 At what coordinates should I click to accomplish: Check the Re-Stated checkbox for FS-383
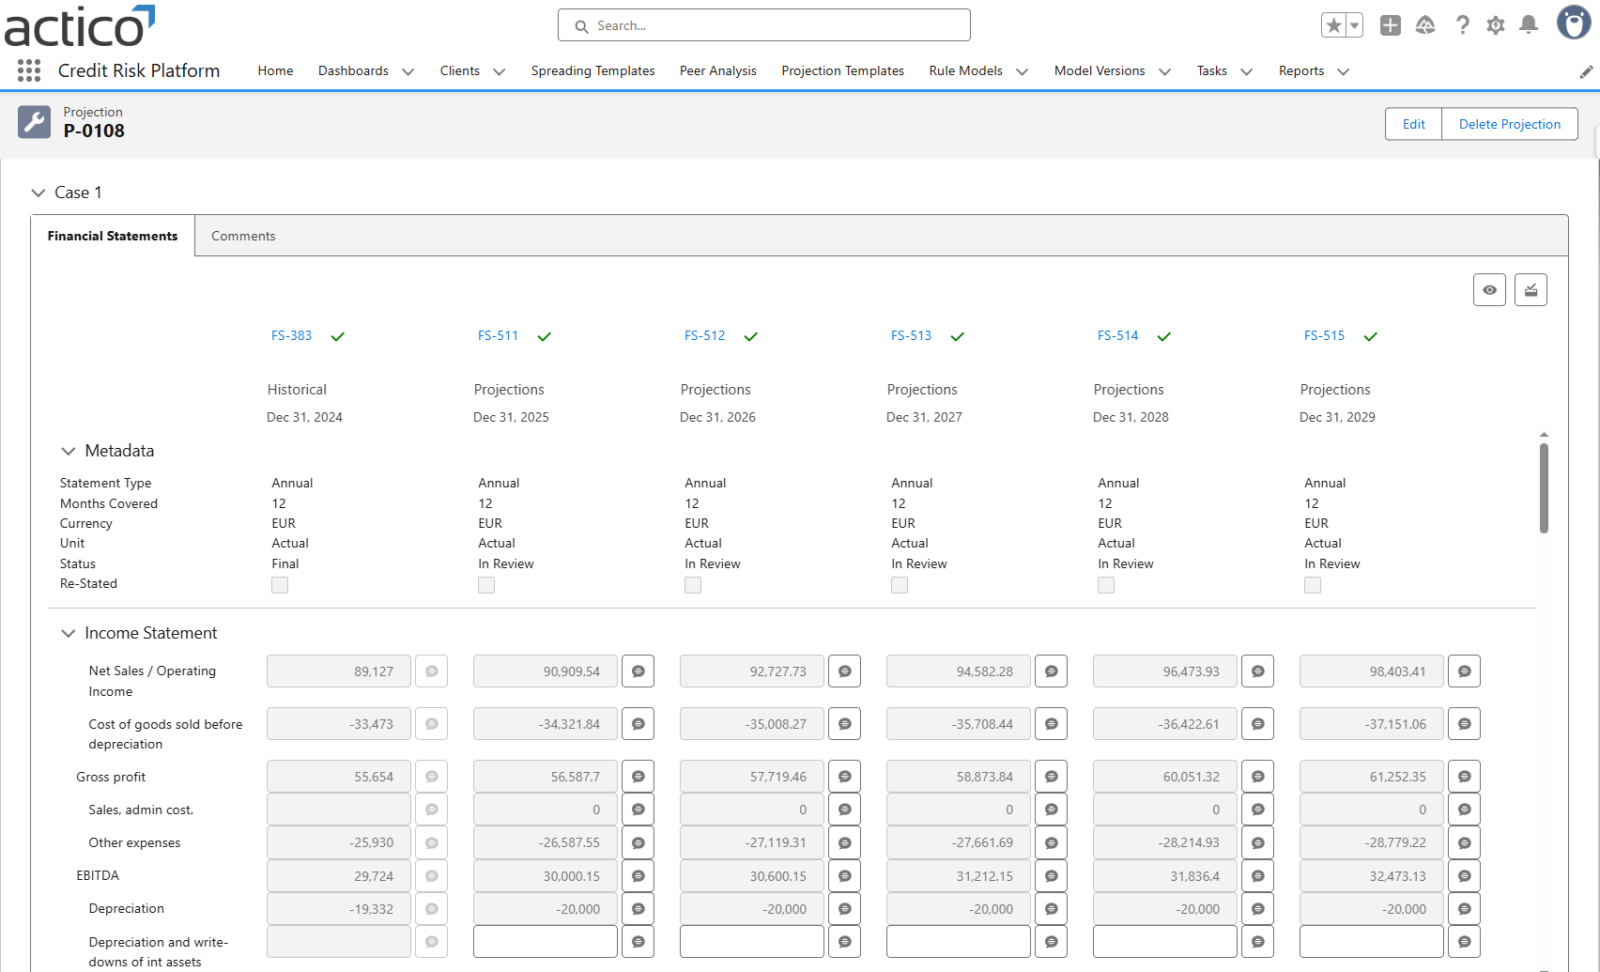coord(279,585)
